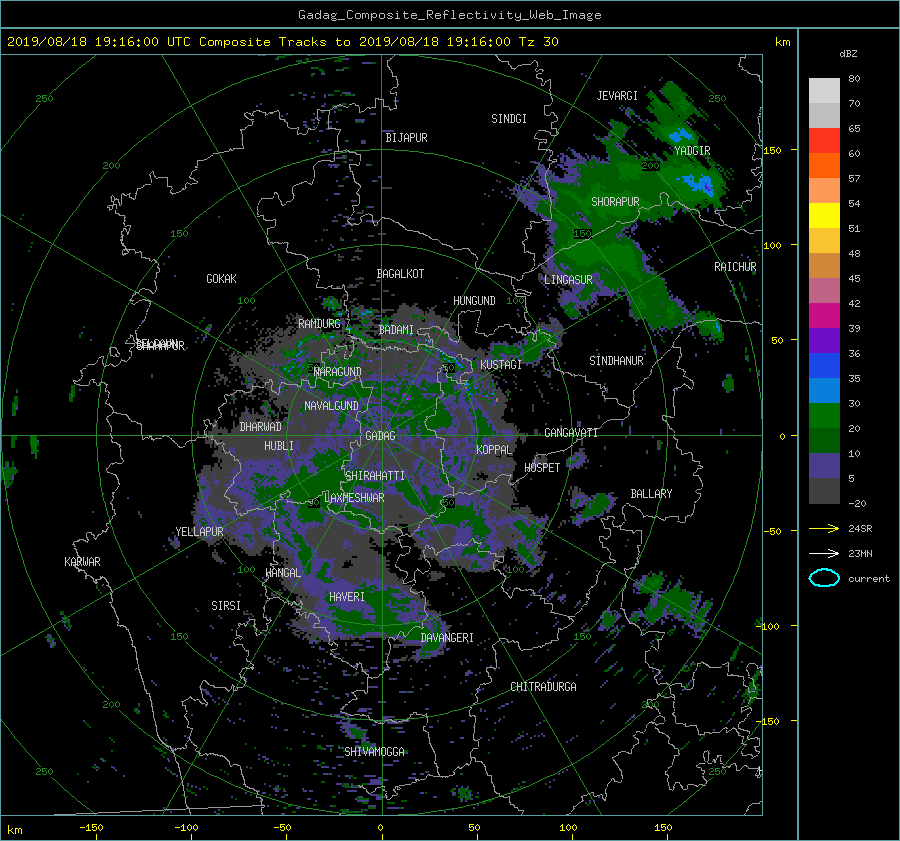The height and width of the screenshot is (841, 900).
Task: Click the DAVANGERI city label
Action: [447, 638]
